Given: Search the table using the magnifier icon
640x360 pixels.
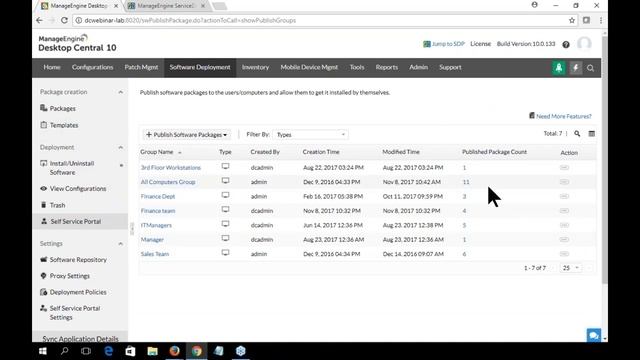Looking at the screenshot, I should coord(577,134).
